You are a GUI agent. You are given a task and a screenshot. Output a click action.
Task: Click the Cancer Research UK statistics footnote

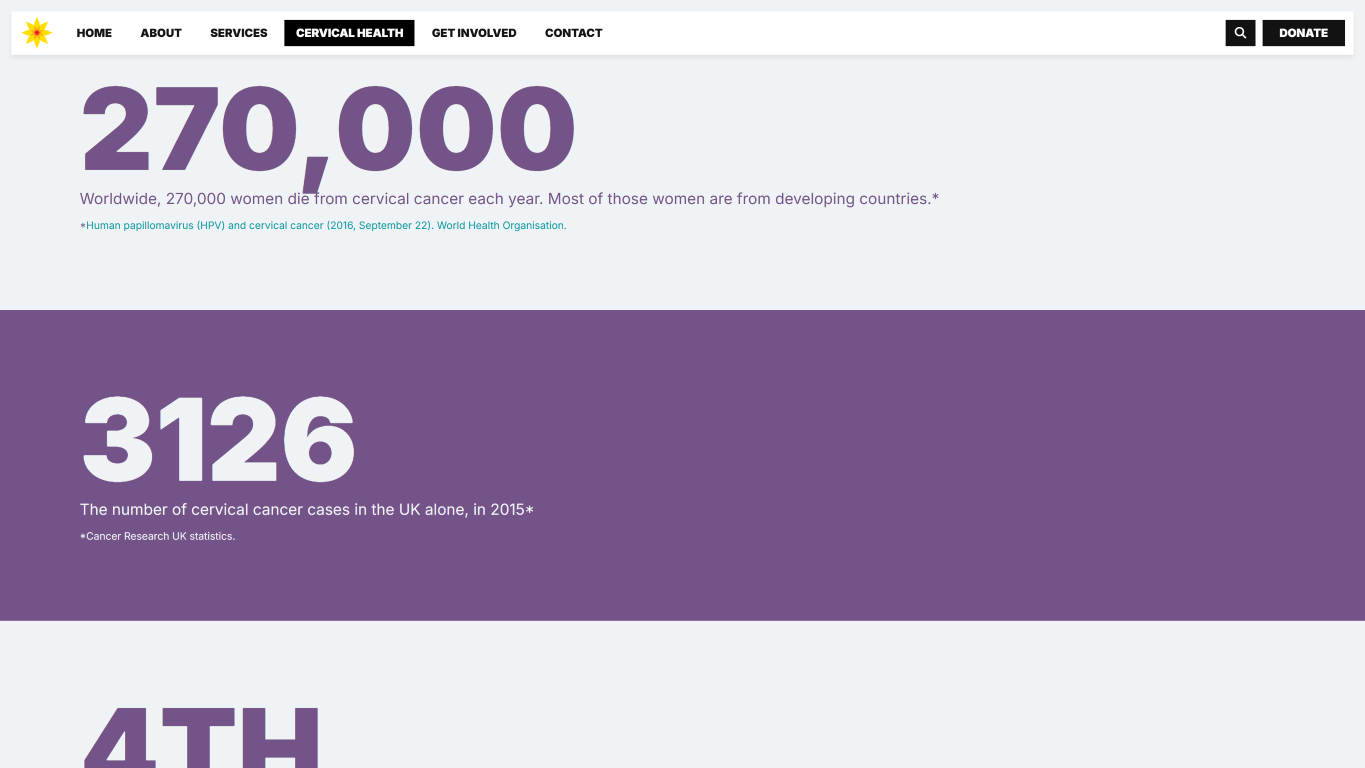(x=160, y=537)
